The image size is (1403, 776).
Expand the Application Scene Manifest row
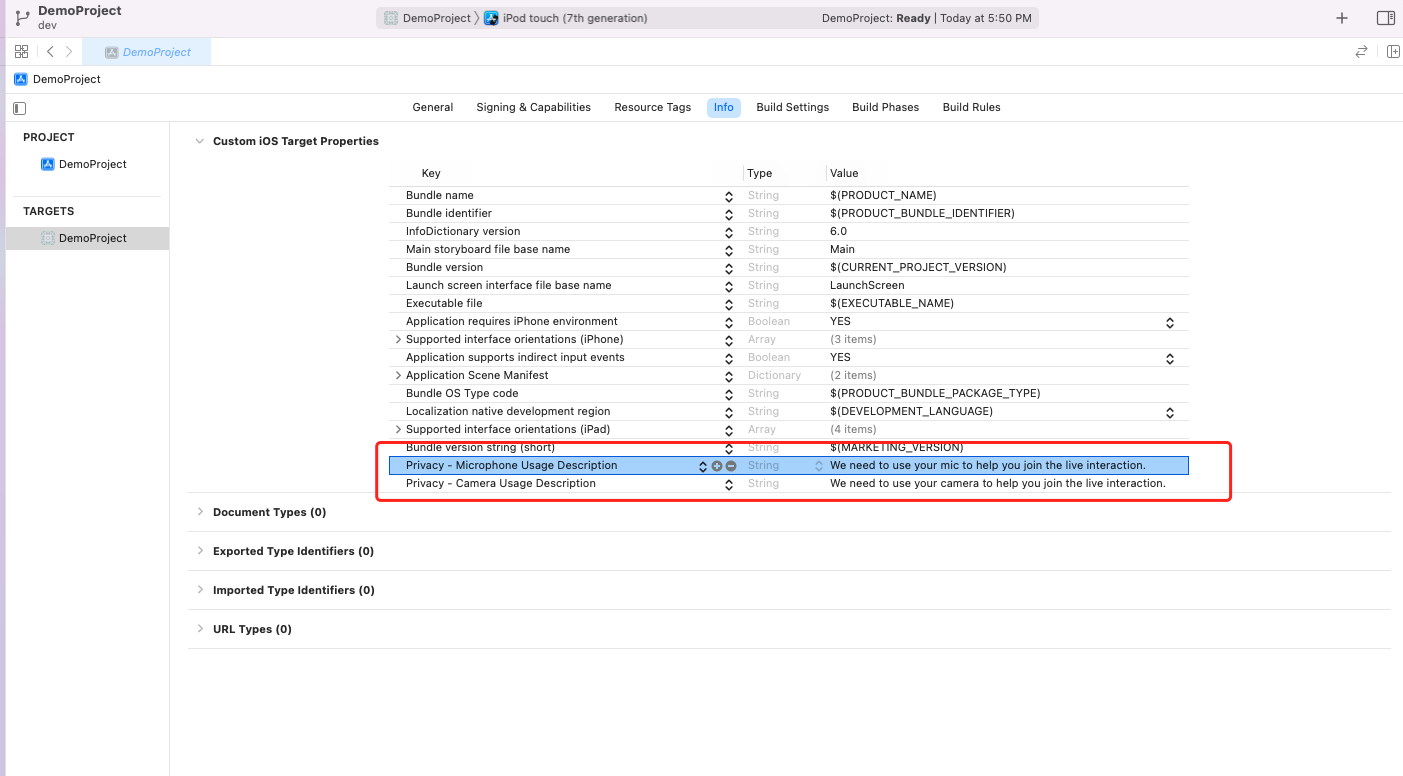(398, 375)
